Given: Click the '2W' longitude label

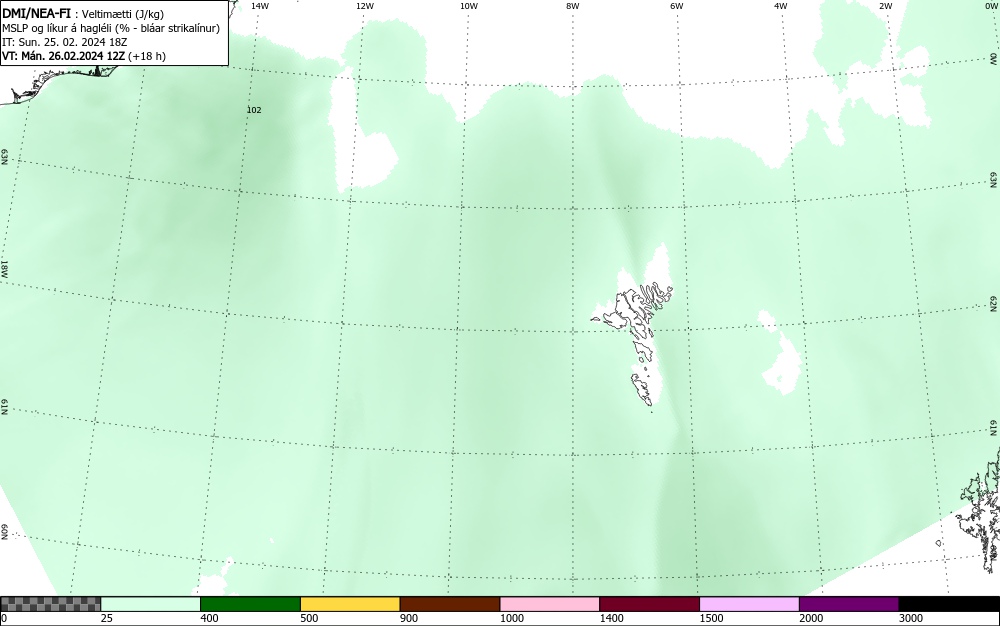Looking at the screenshot, I should coord(886,6).
